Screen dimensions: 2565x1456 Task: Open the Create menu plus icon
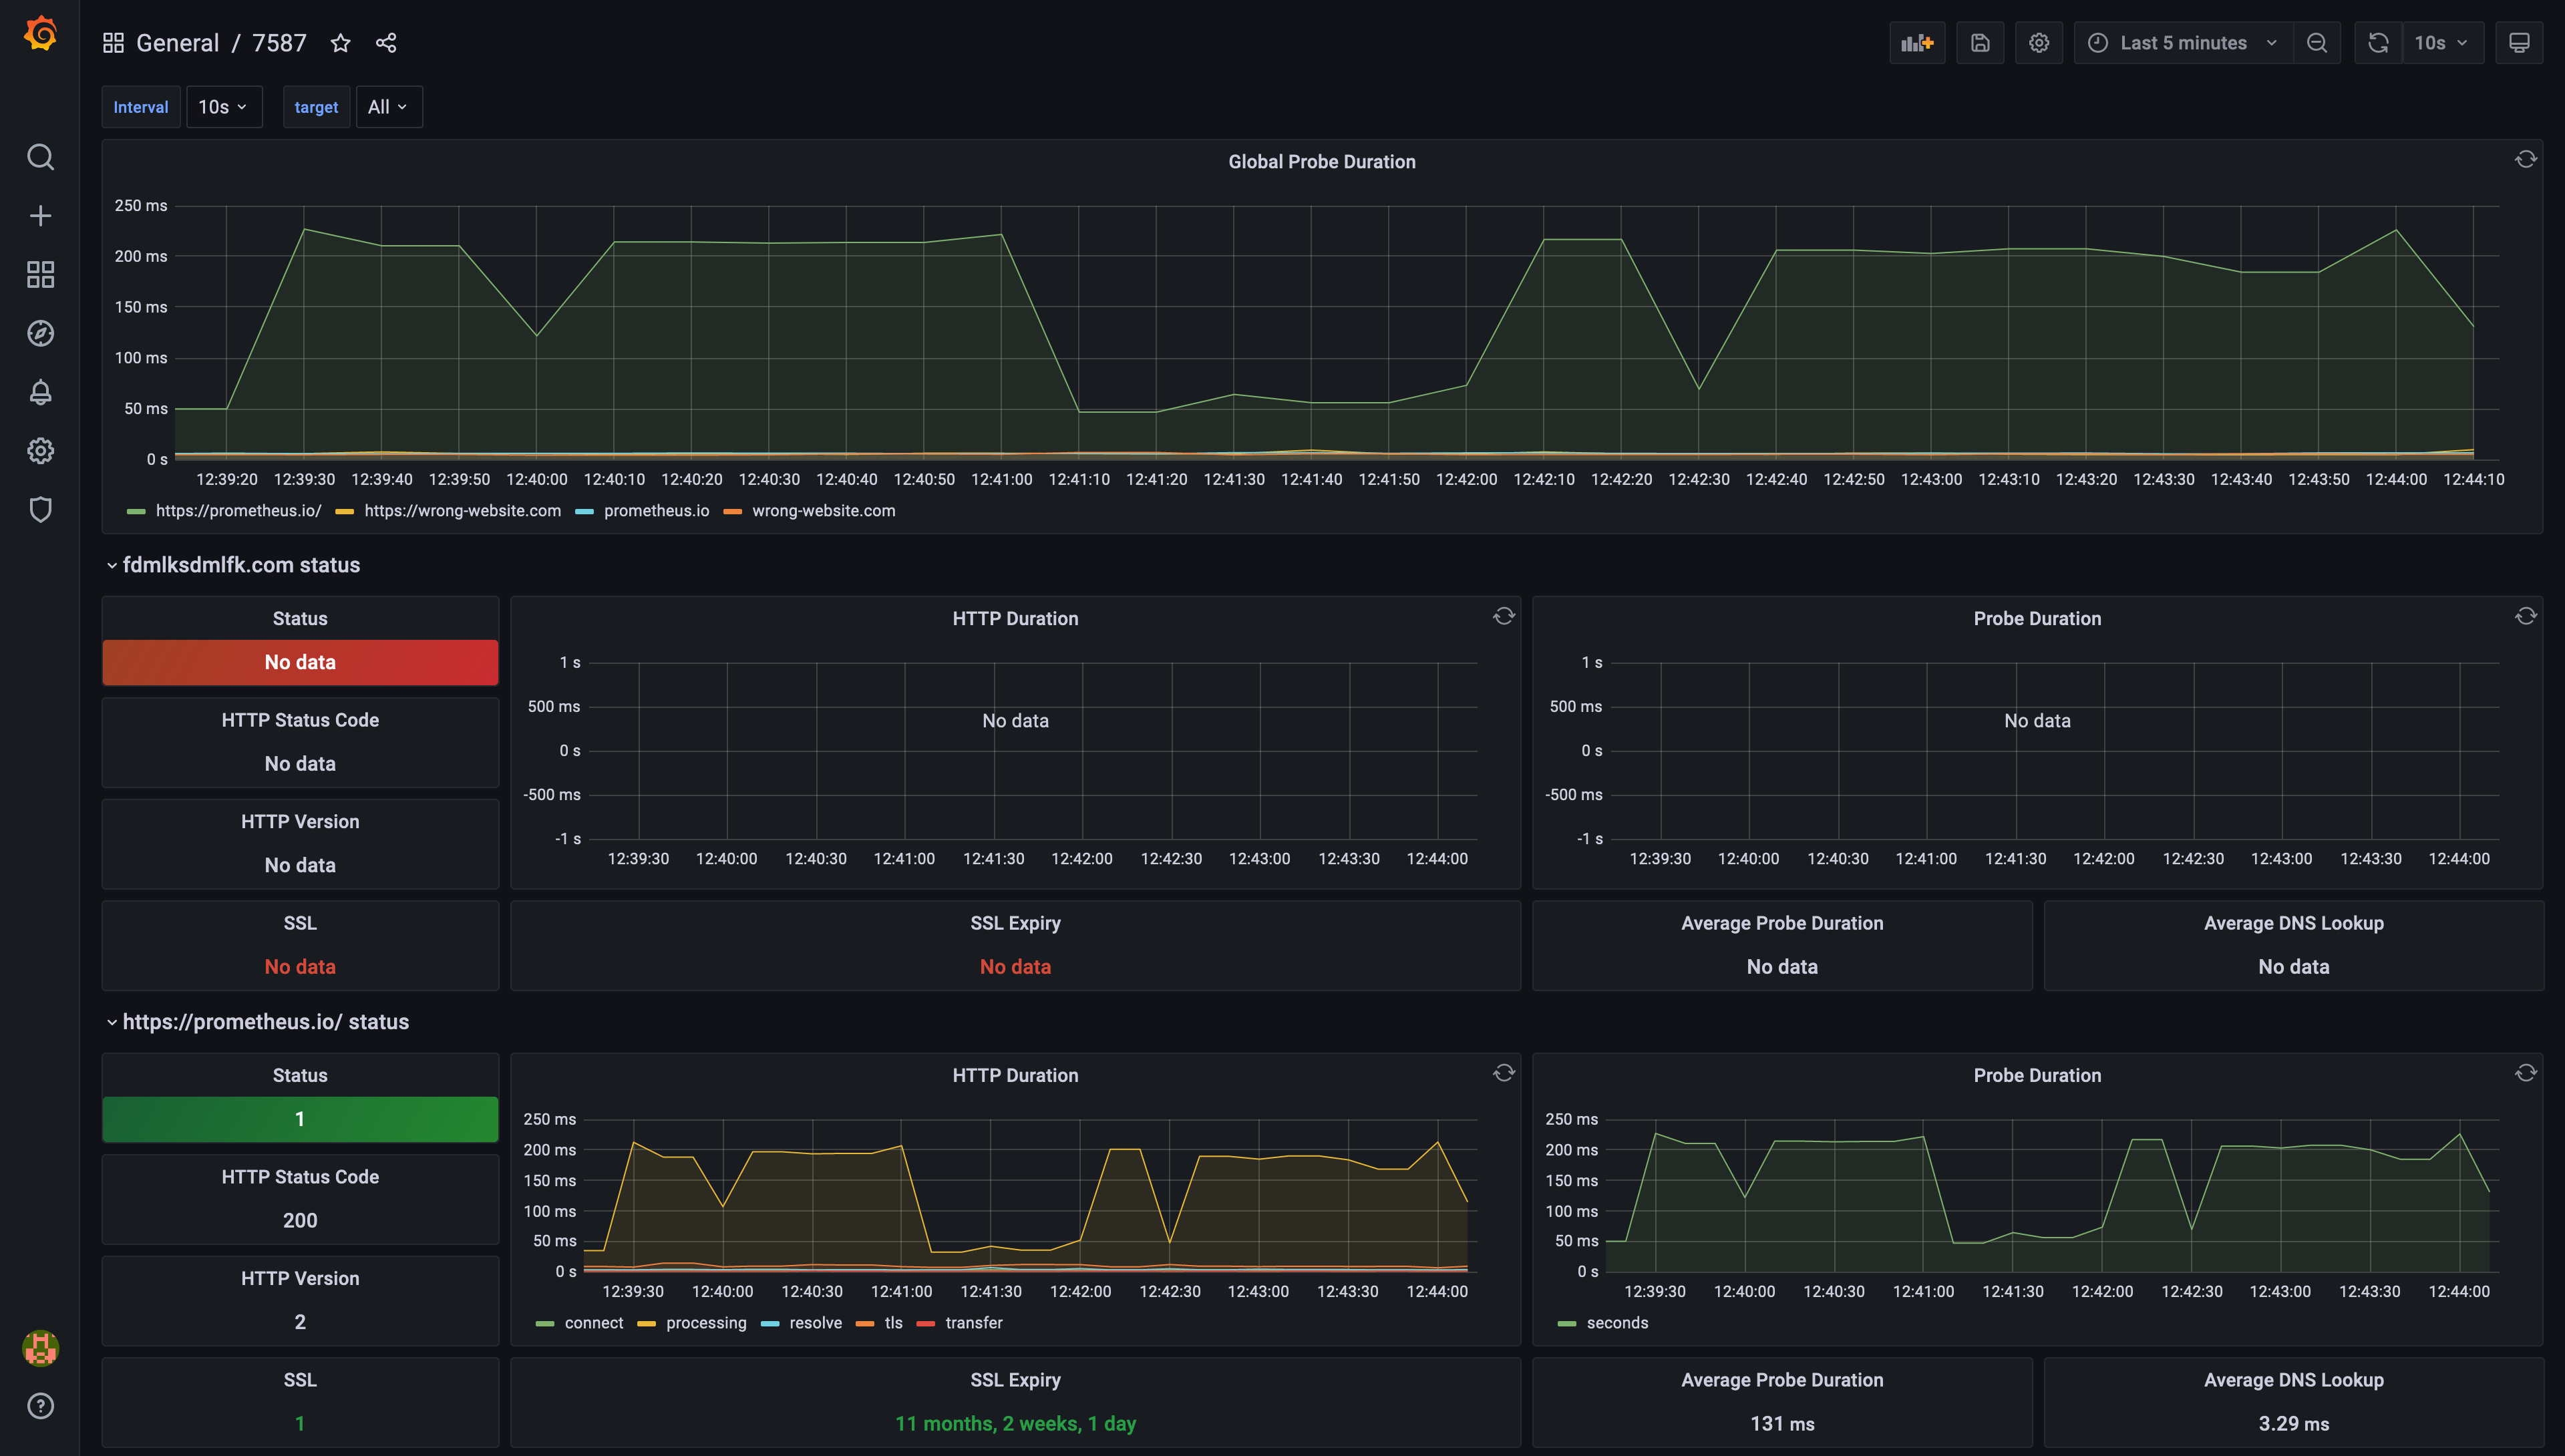40,215
